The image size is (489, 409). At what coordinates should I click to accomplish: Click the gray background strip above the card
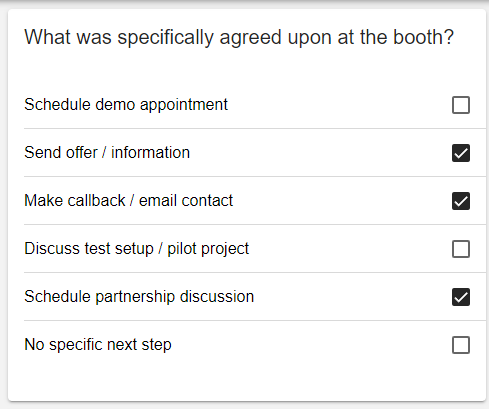point(244,5)
